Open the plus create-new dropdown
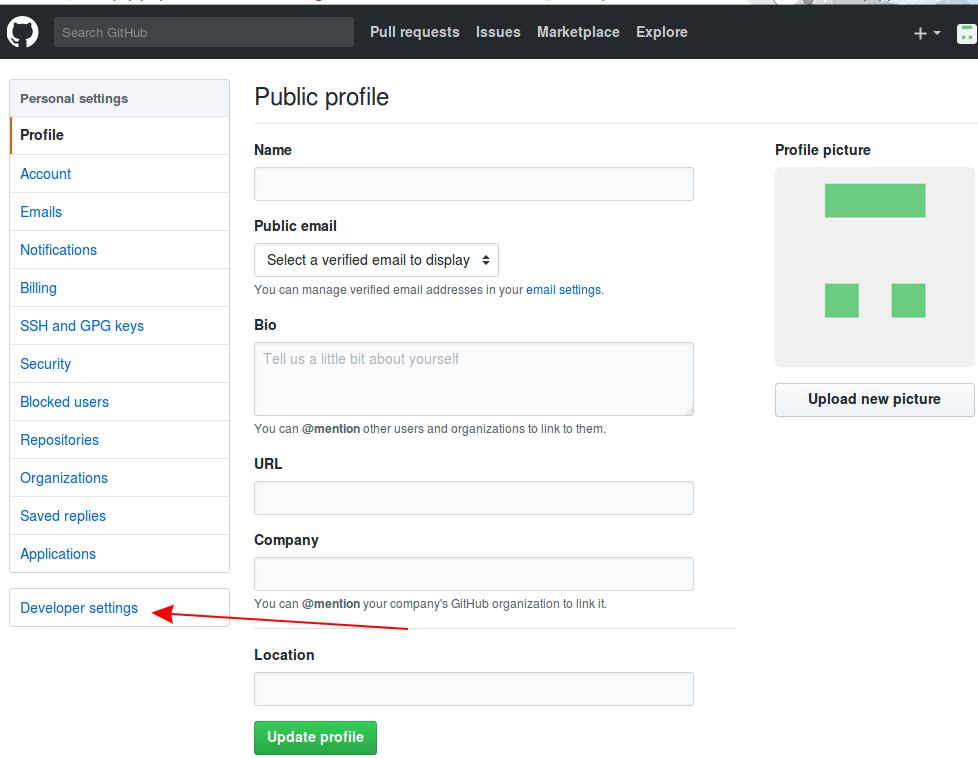Image resolution: width=978 pixels, height=759 pixels. 927,33
